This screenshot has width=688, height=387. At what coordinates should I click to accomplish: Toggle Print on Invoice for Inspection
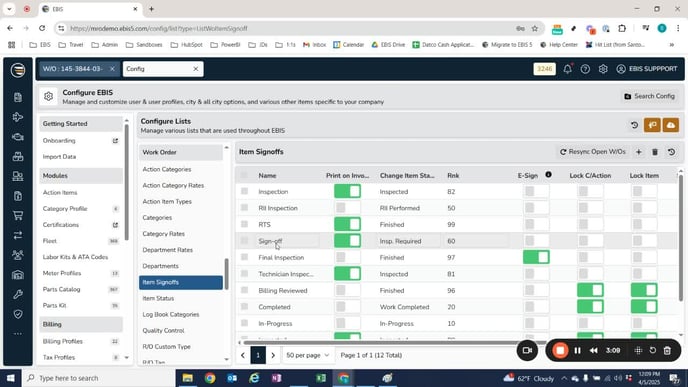tap(347, 191)
